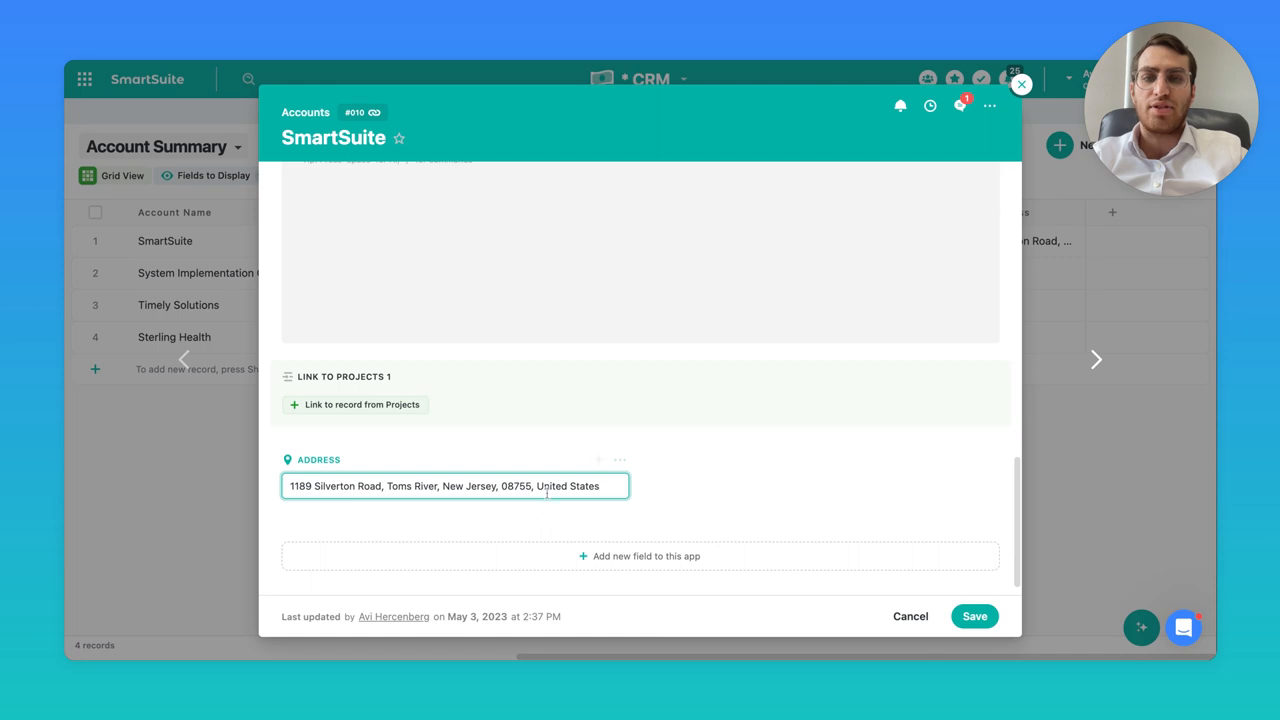
Task: Add a row with the green plus
Action: point(95,369)
